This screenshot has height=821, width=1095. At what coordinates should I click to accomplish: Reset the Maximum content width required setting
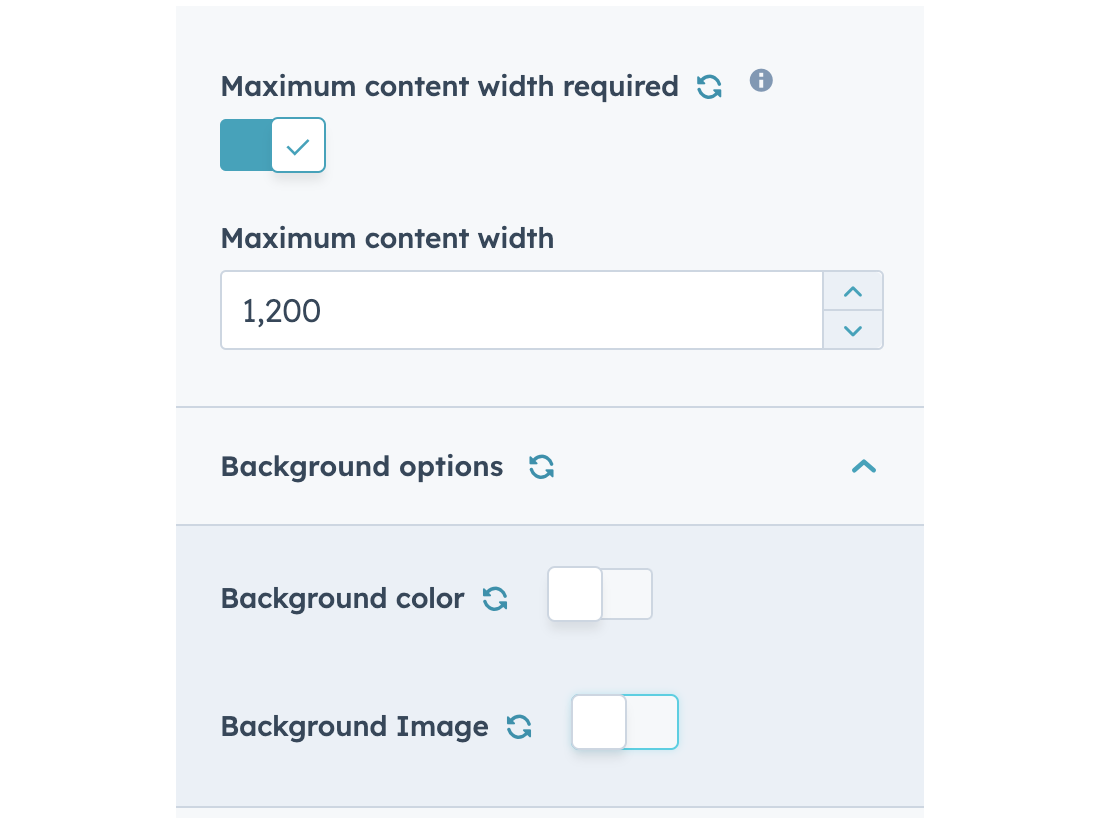pos(710,87)
